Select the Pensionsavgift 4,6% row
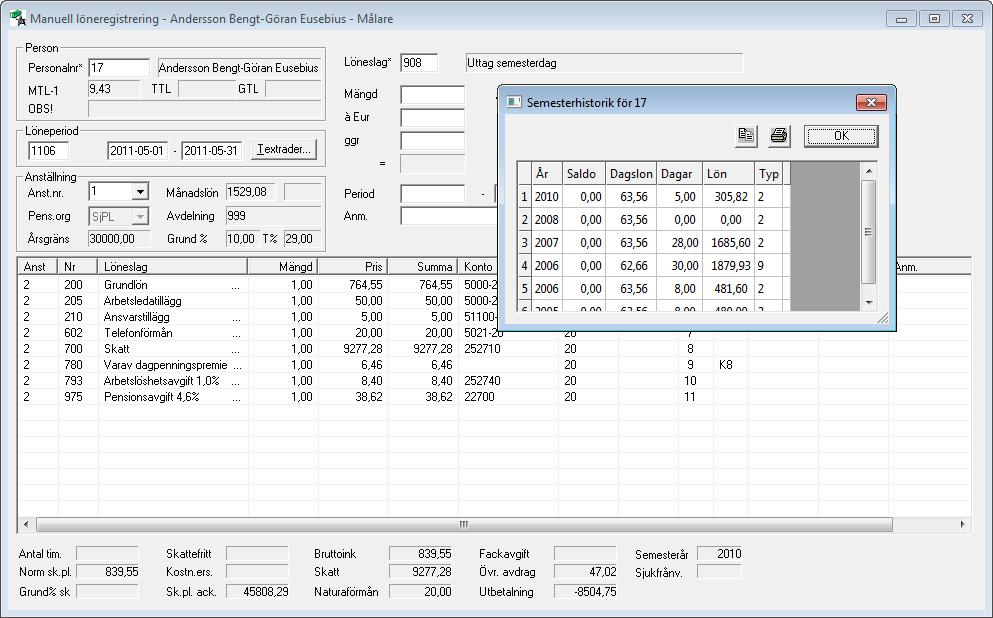Image resolution: width=993 pixels, height=618 pixels. coord(494,397)
